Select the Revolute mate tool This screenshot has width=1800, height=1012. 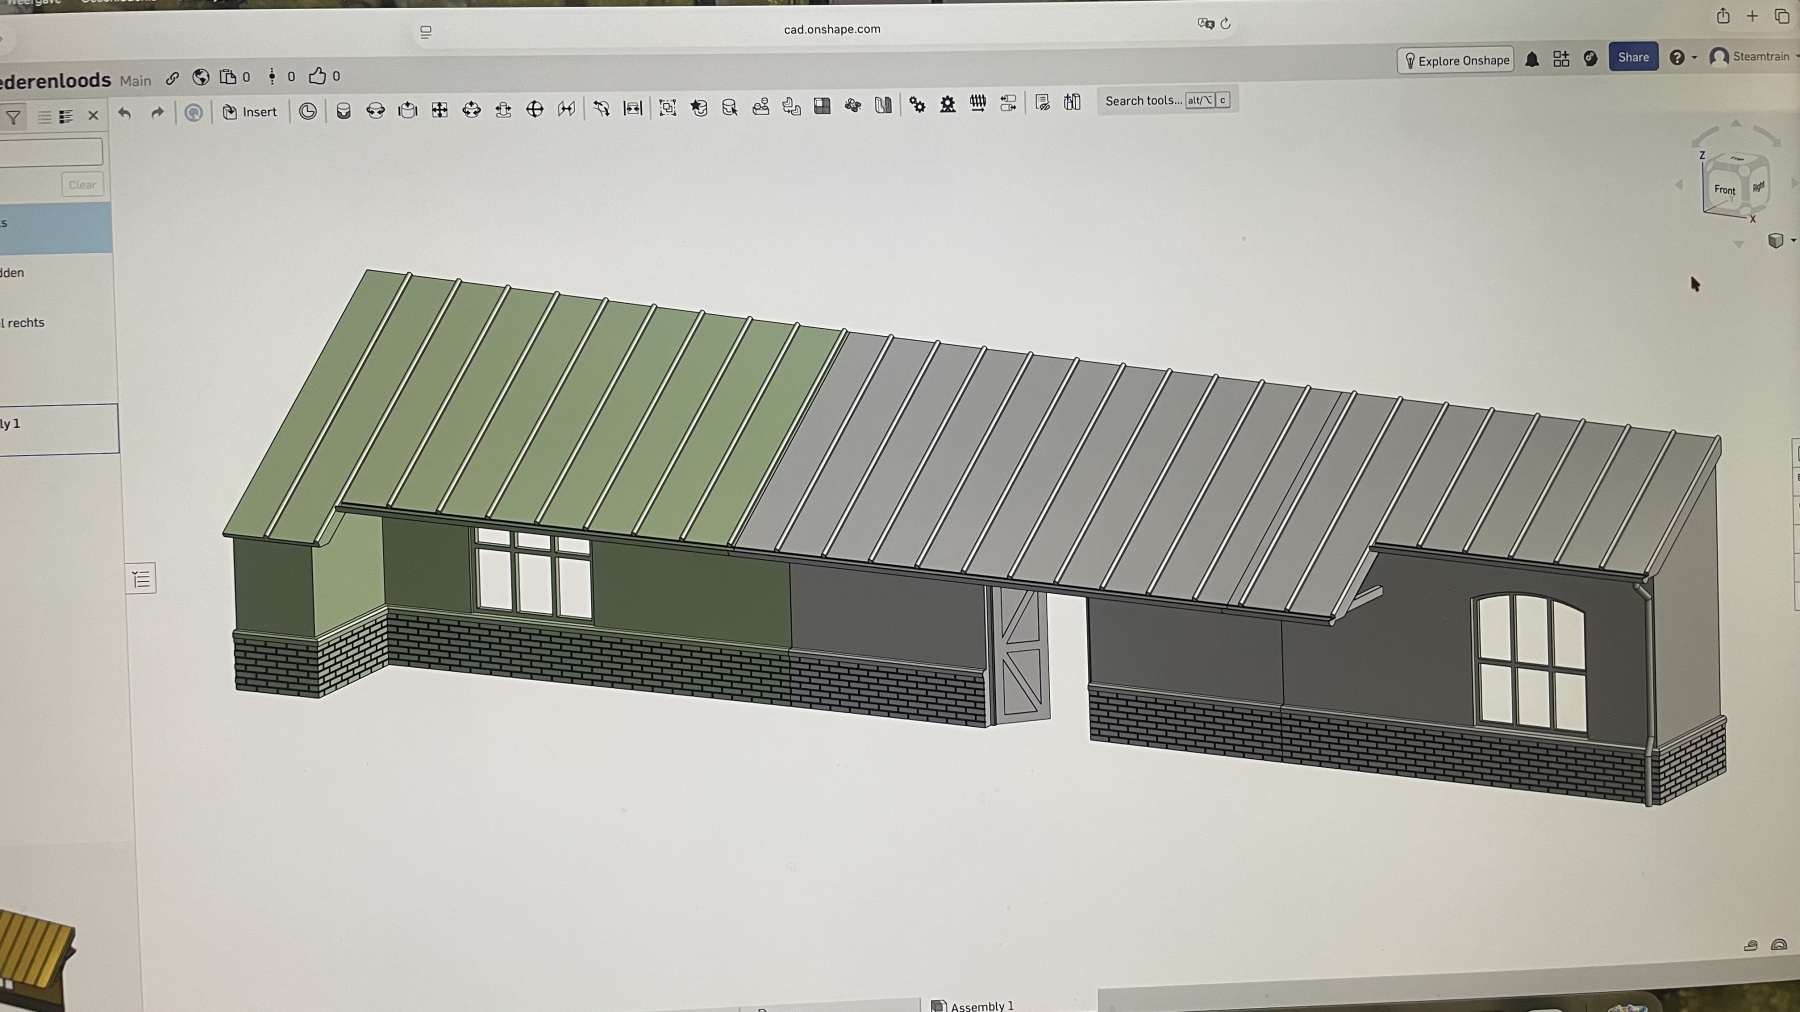pyautogui.click(x=375, y=110)
